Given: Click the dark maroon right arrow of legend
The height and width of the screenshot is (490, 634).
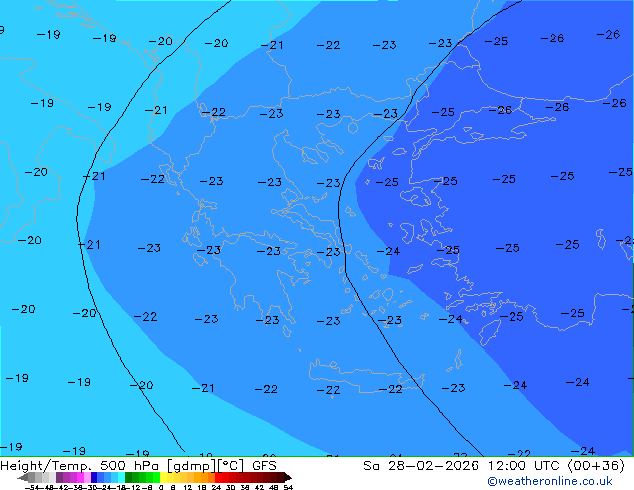Looking at the screenshot, I should pos(287,477).
